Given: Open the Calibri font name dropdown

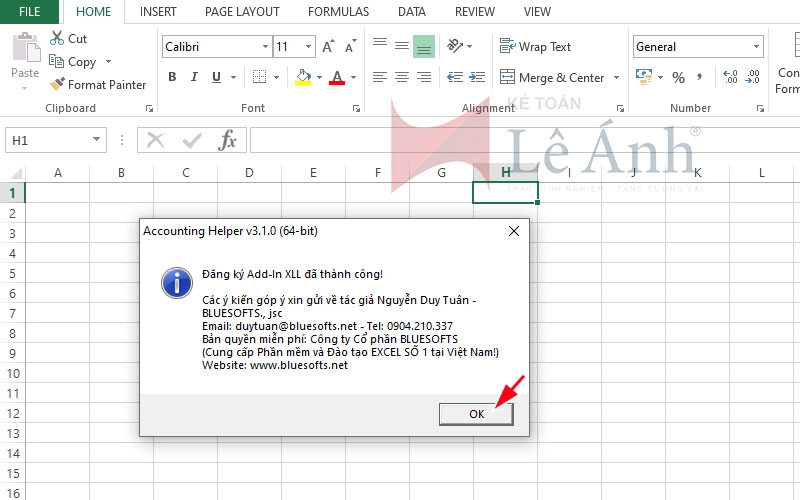Looking at the screenshot, I should pyautogui.click(x=265, y=47).
